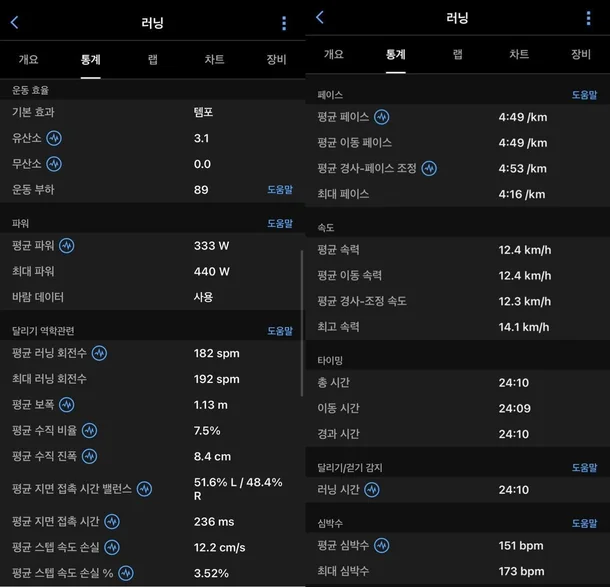610x587 pixels.
Task: Open 도움말 link in 파워 section
Action: click(280, 223)
